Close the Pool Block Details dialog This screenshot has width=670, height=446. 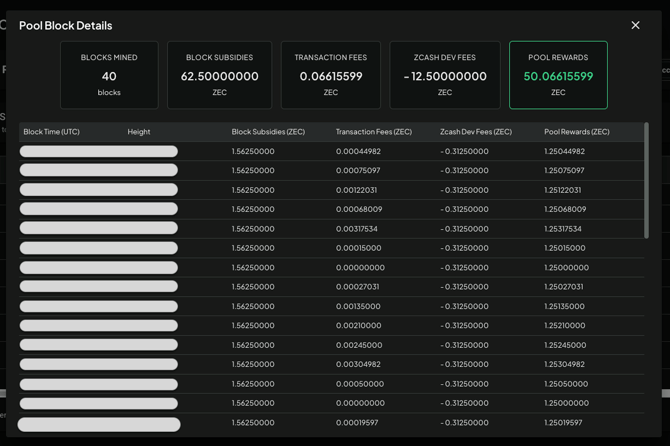(635, 25)
